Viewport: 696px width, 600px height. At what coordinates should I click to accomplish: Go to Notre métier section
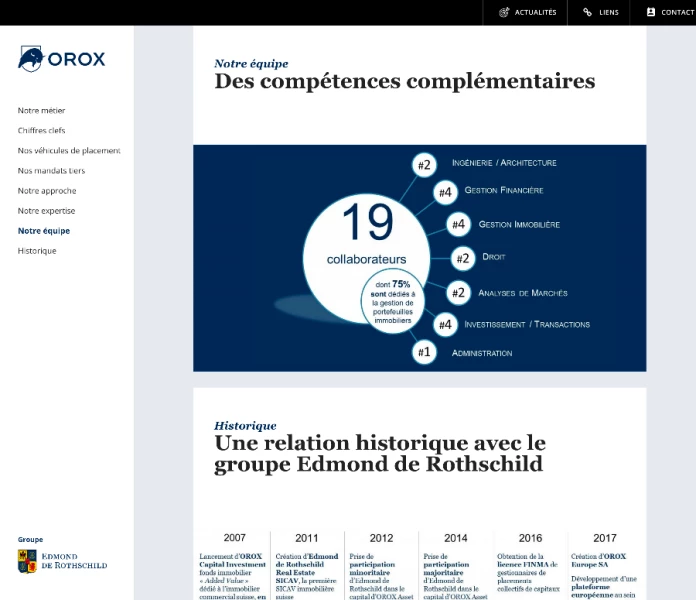41,111
